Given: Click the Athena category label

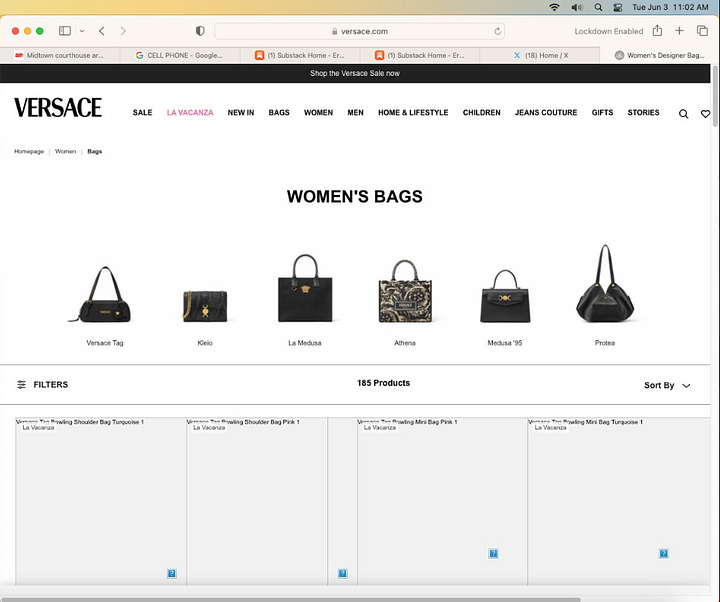Looking at the screenshot, I should (405, 343).
